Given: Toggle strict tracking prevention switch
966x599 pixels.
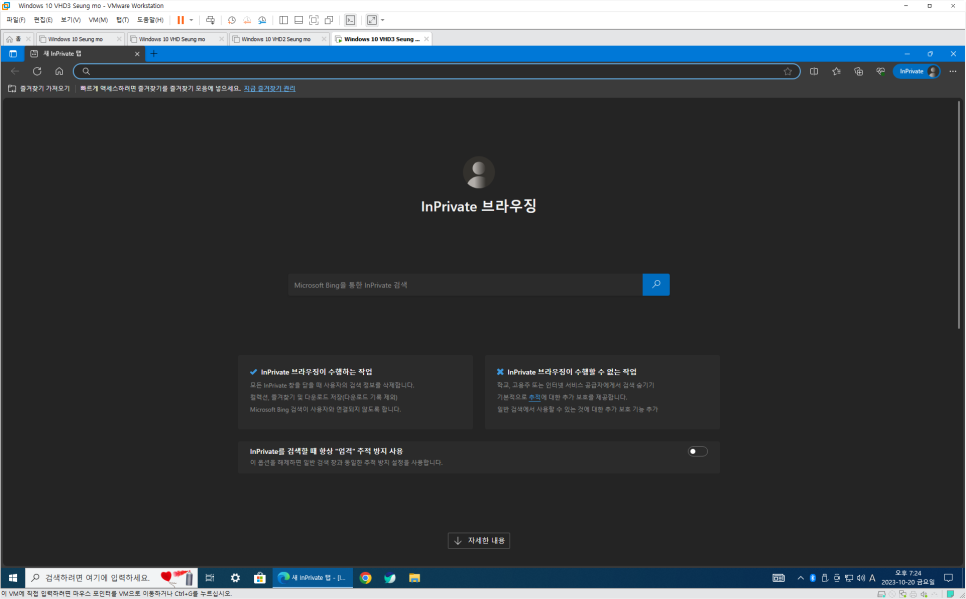Looking at the screenshot, I should point(697,452).
